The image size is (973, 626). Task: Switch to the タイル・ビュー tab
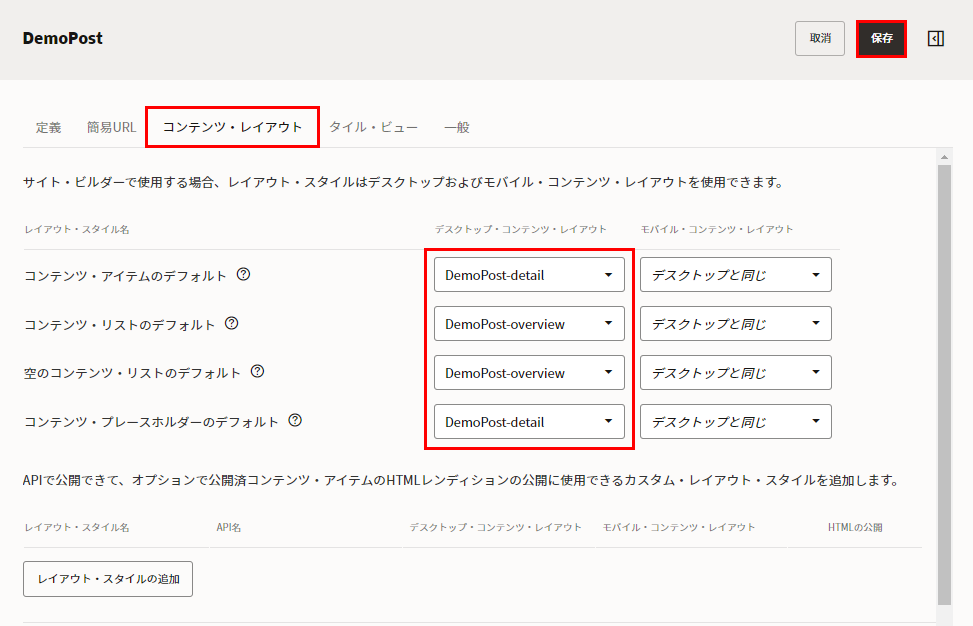pos(375,127)
